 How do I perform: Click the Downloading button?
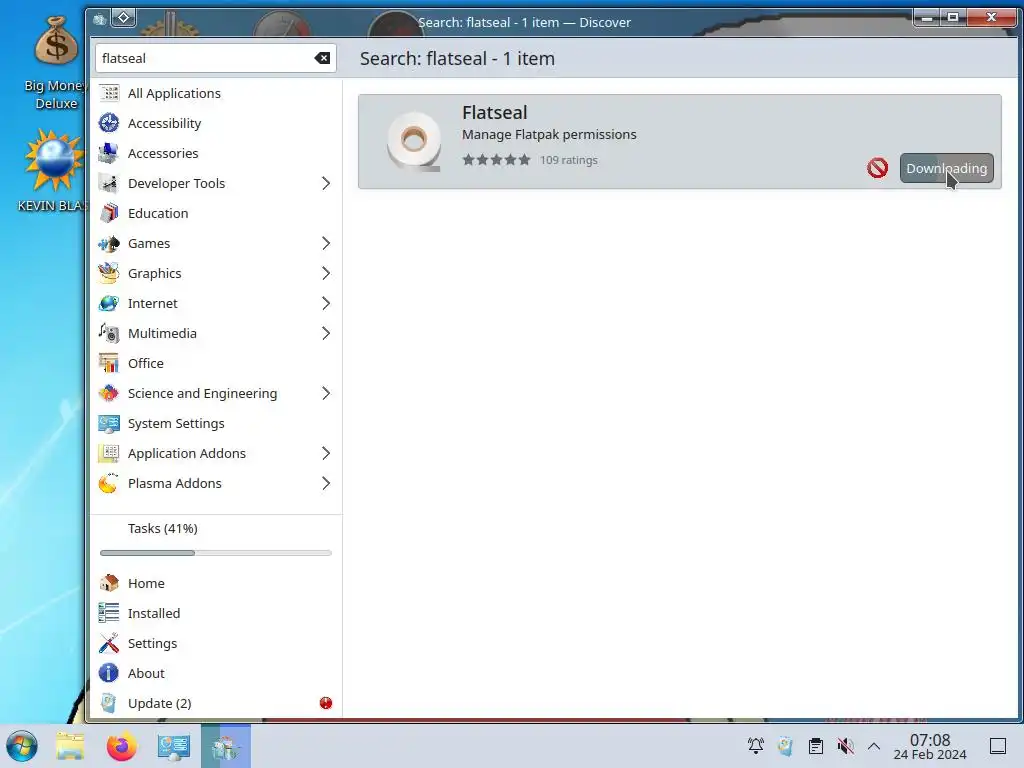[x=946, y=168]
